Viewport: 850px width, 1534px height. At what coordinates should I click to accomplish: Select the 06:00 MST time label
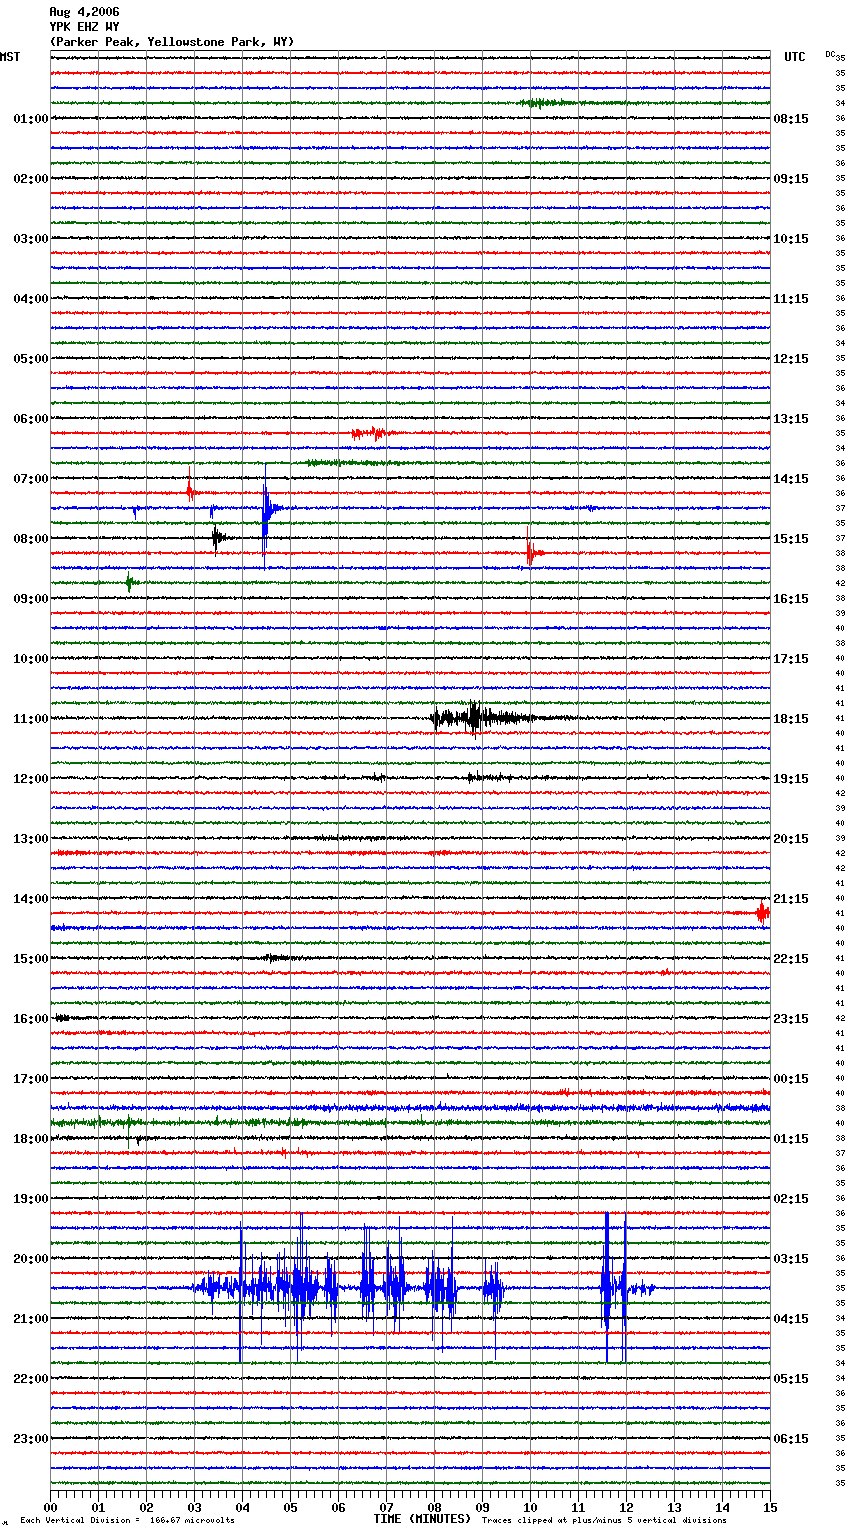tap(30, 419)
